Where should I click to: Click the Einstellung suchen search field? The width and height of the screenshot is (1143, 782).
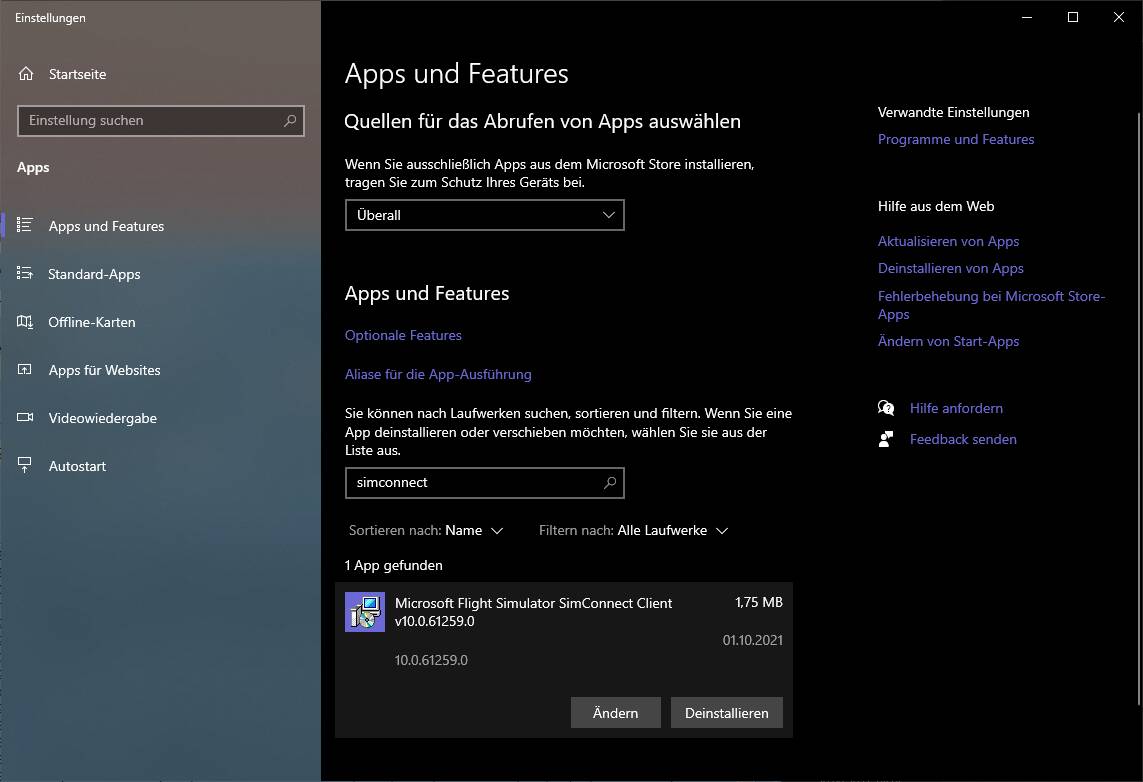pos(160,121)
